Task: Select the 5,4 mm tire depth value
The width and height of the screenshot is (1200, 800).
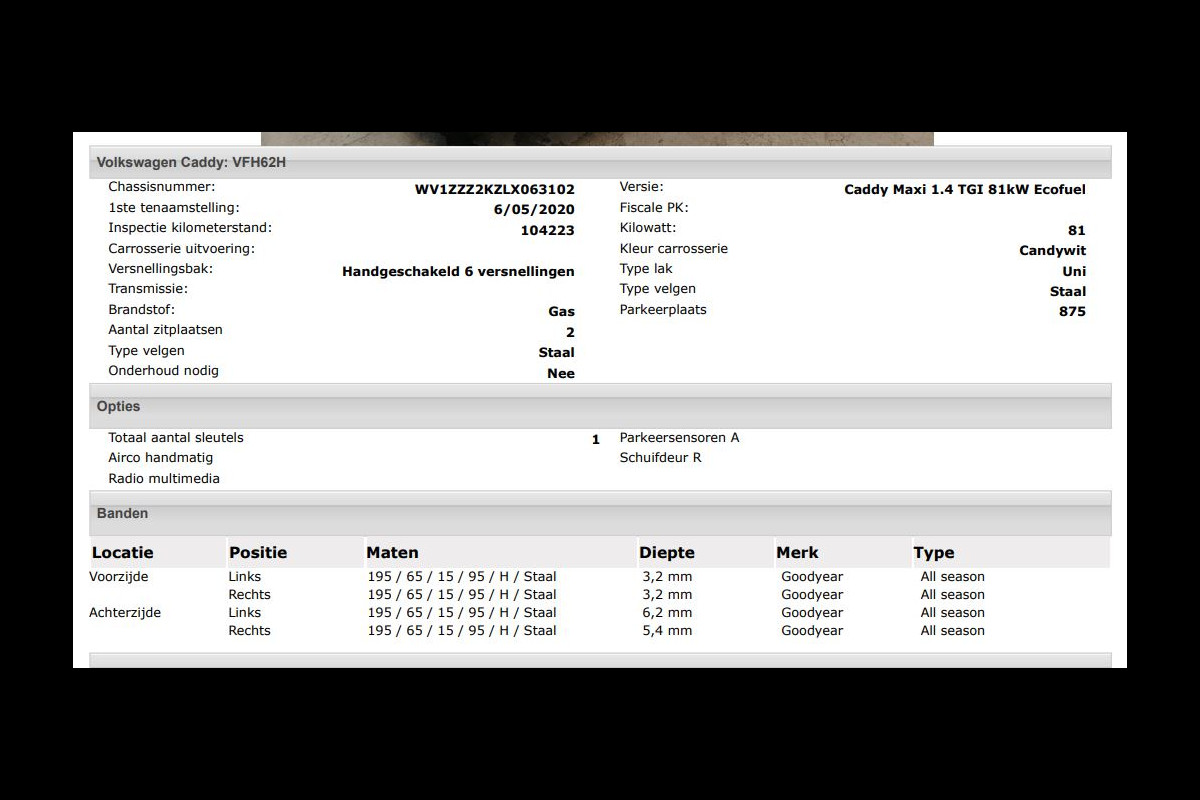Action: coord(667,631)
